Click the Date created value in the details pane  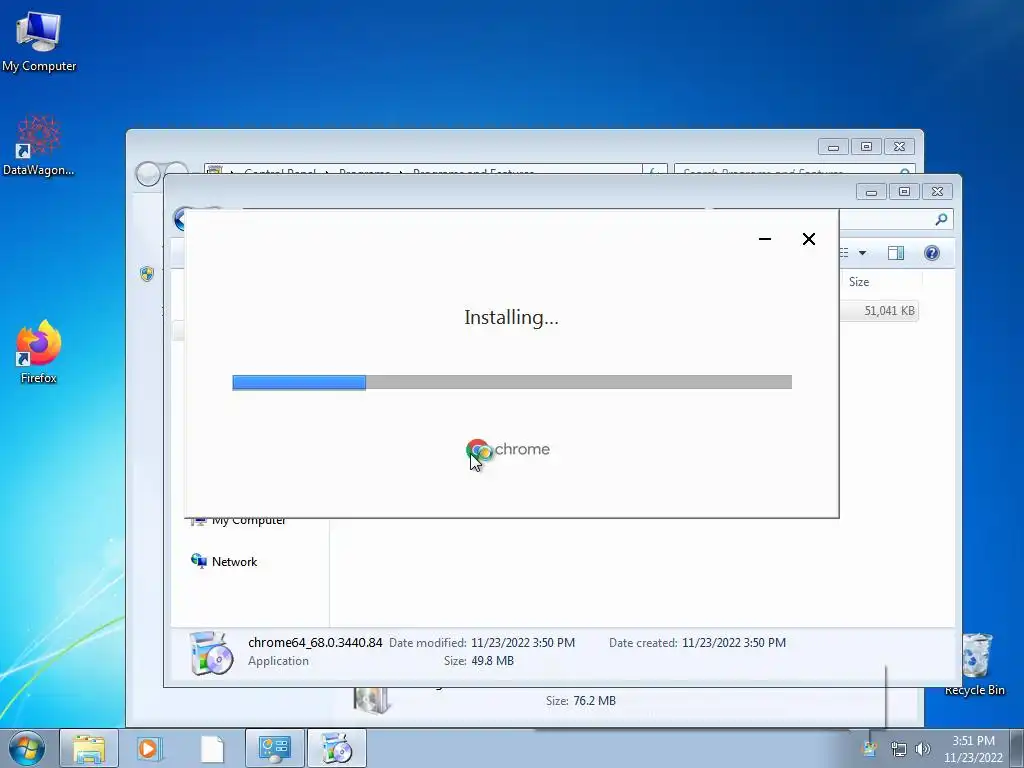pos(734,643)
